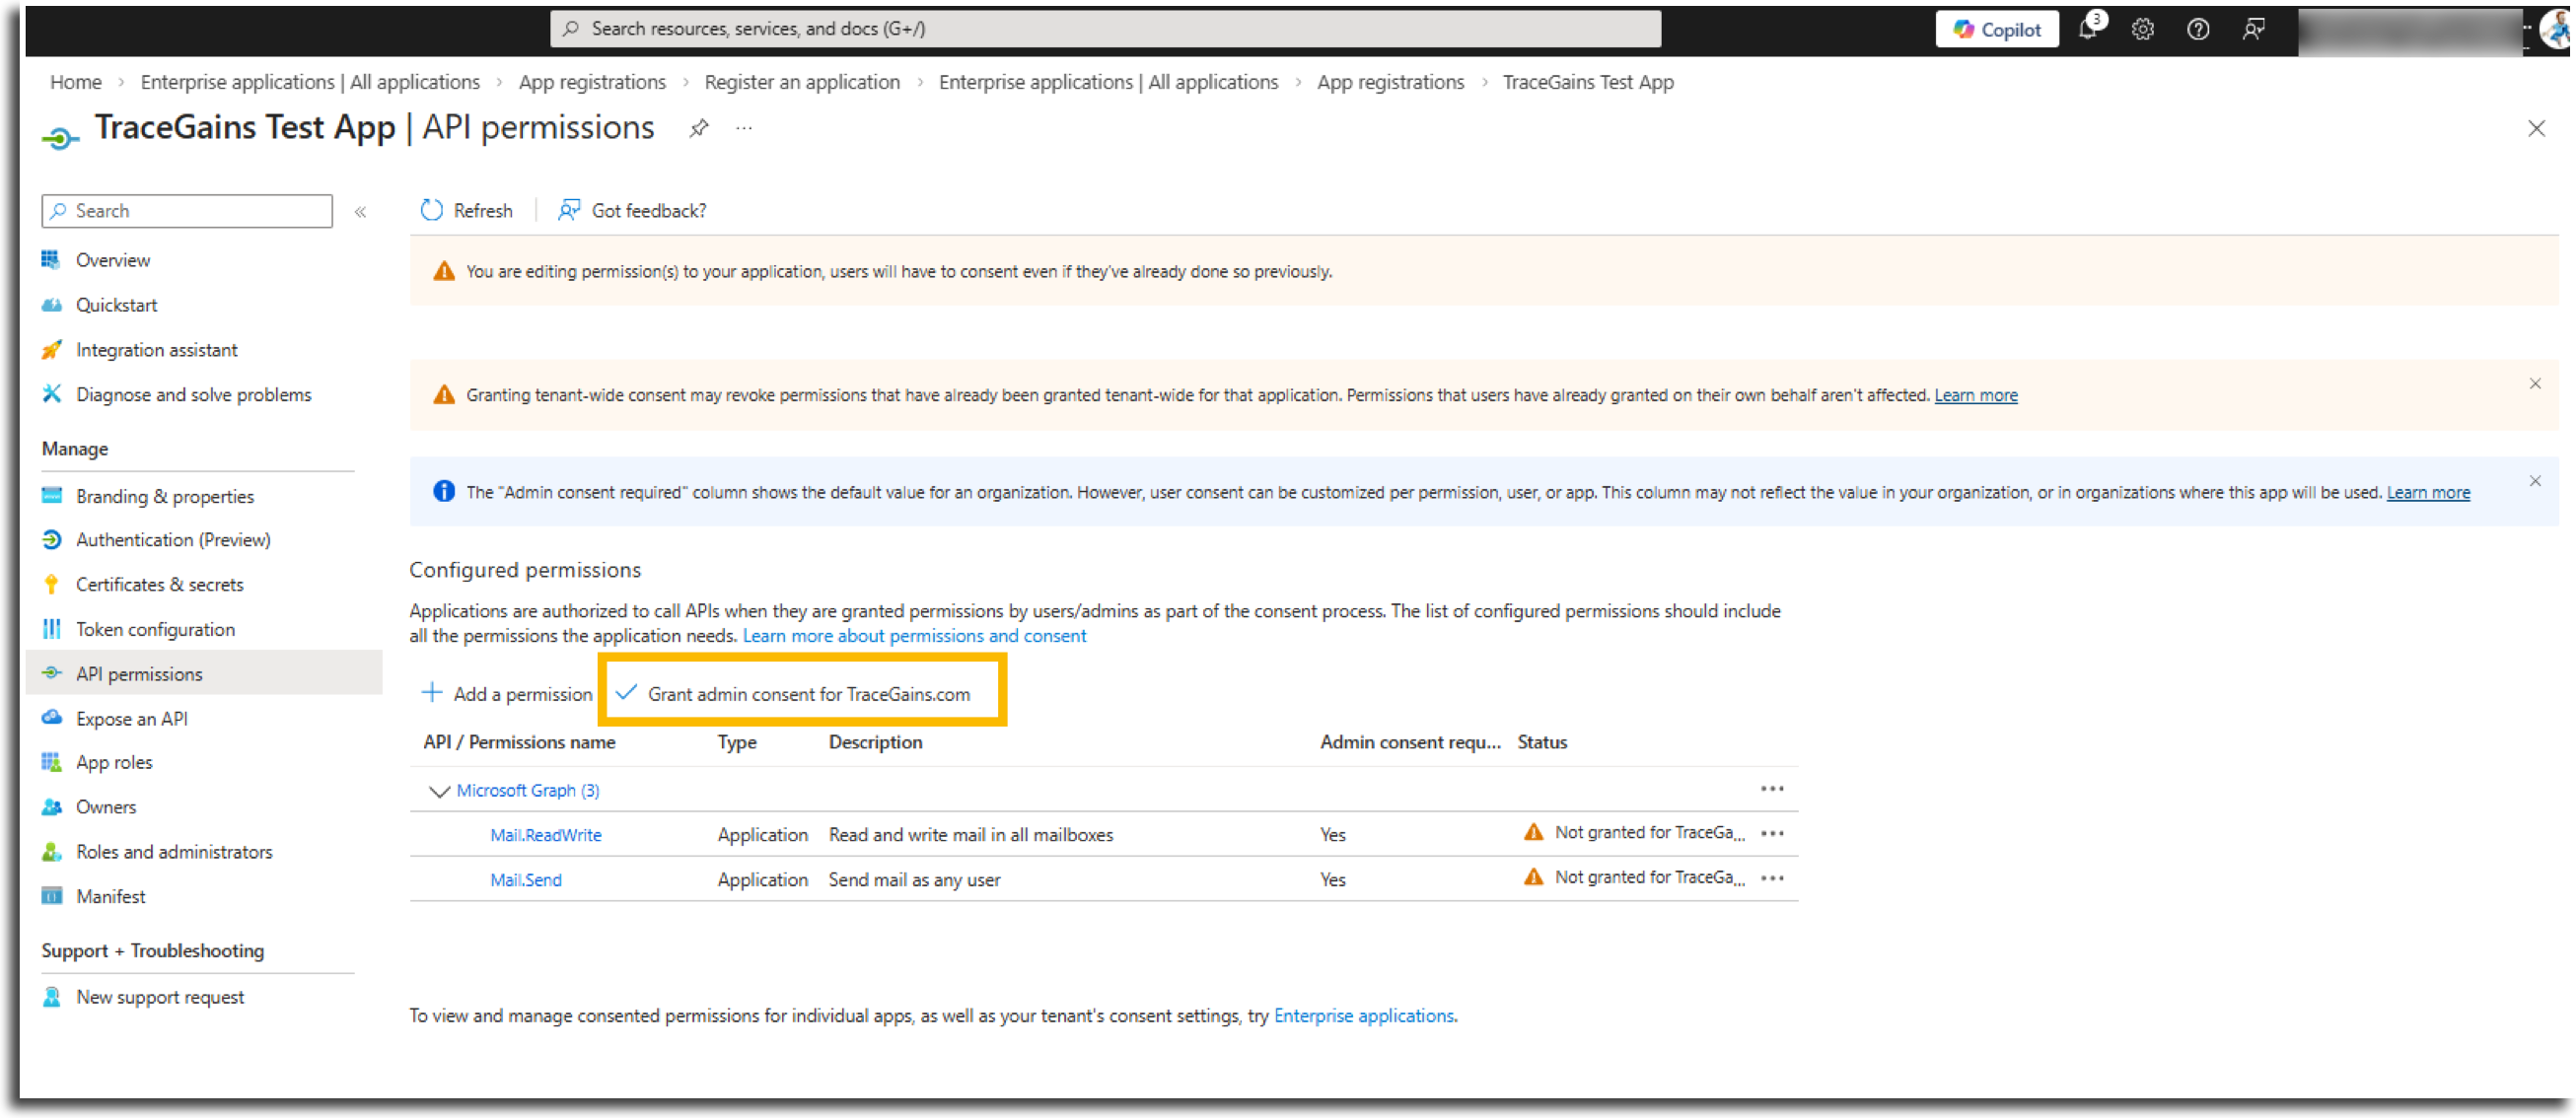Click 'Send mail as any user' description
This screenshot has width=2576, height=1118.
pyautogui.click(x=914, y=881)
